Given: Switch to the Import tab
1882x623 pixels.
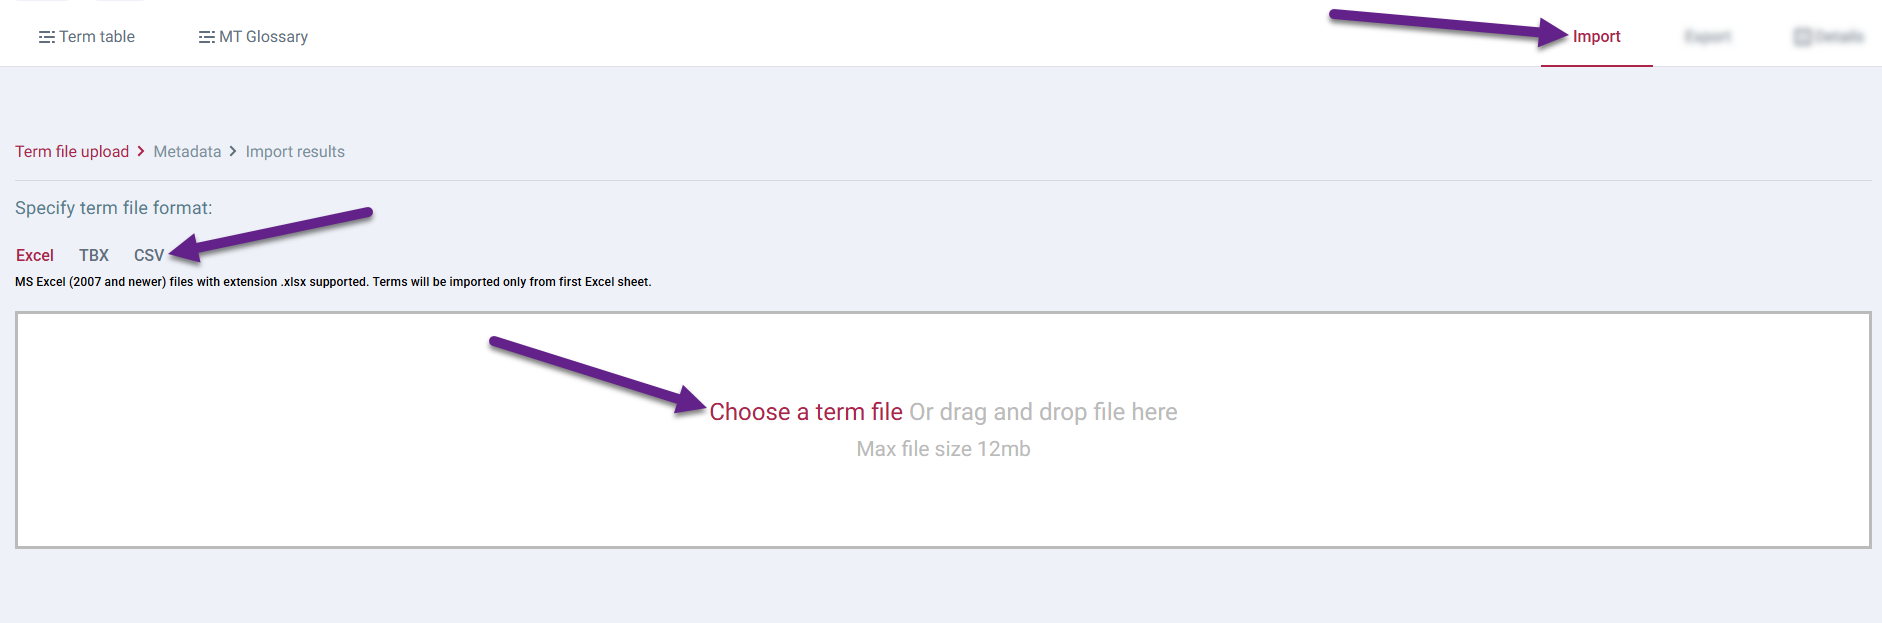Looking at the screenshot, I should pyautogui.click(x=1596, y=36).
